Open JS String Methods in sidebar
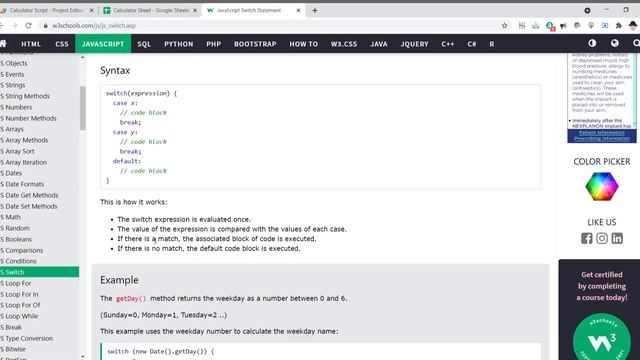Screen dimensions: 640x360 coord(25,96)
